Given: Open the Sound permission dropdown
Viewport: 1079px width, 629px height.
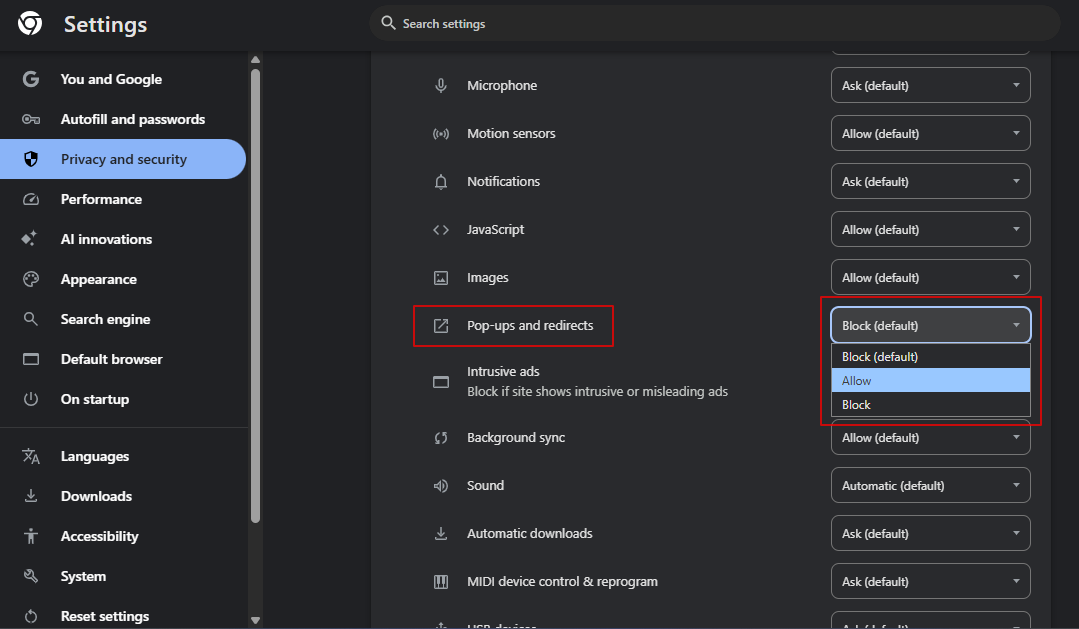Looking at the screenshot, I should click(x=930, y=486).
